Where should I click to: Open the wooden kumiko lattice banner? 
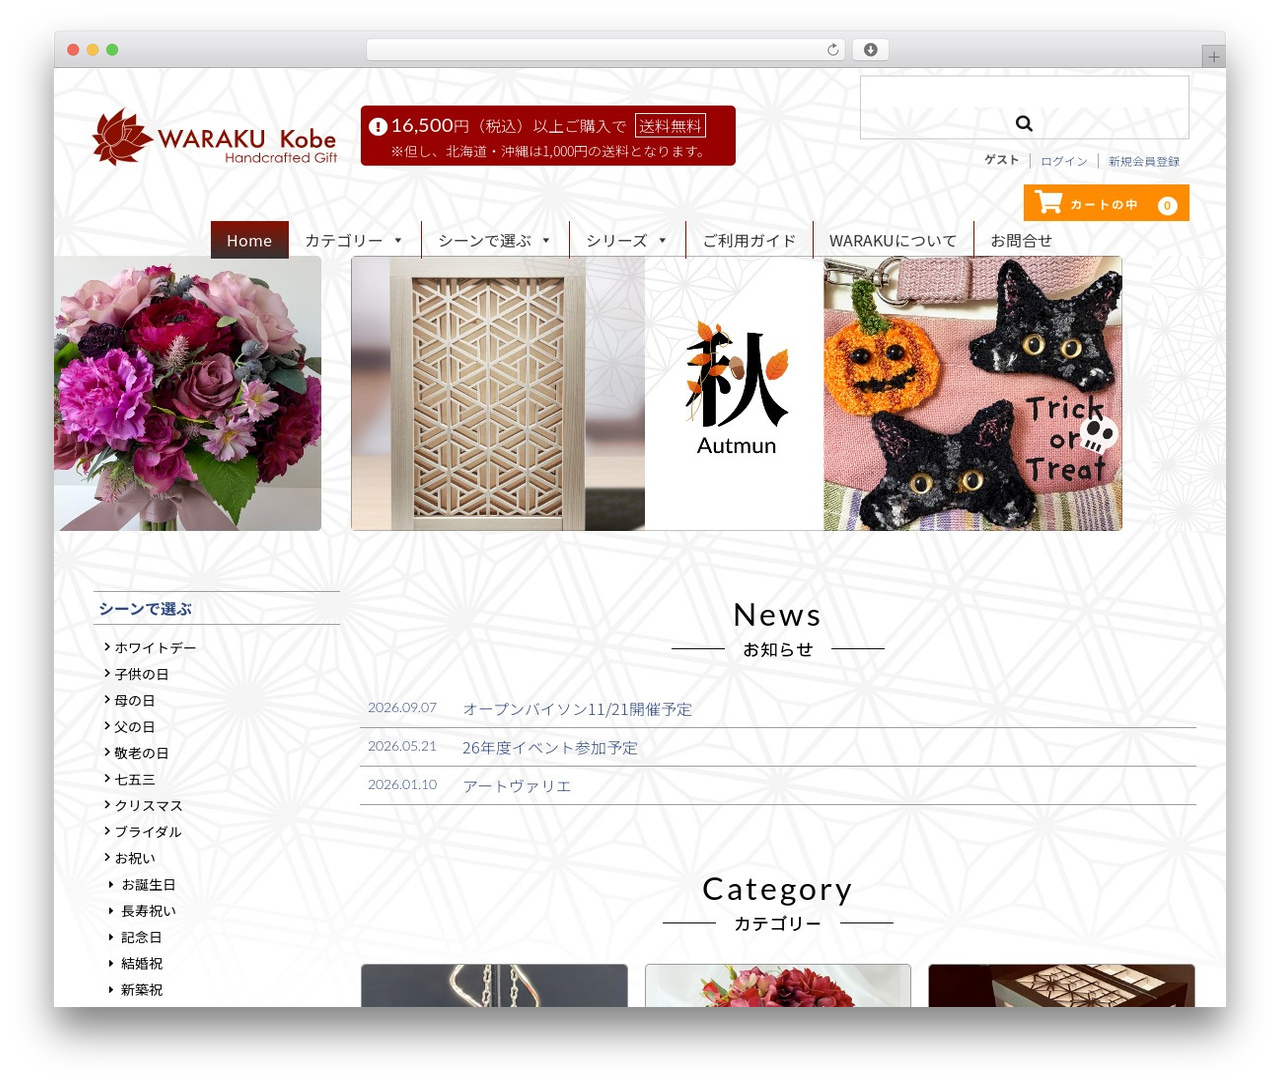tap(498, 393)
